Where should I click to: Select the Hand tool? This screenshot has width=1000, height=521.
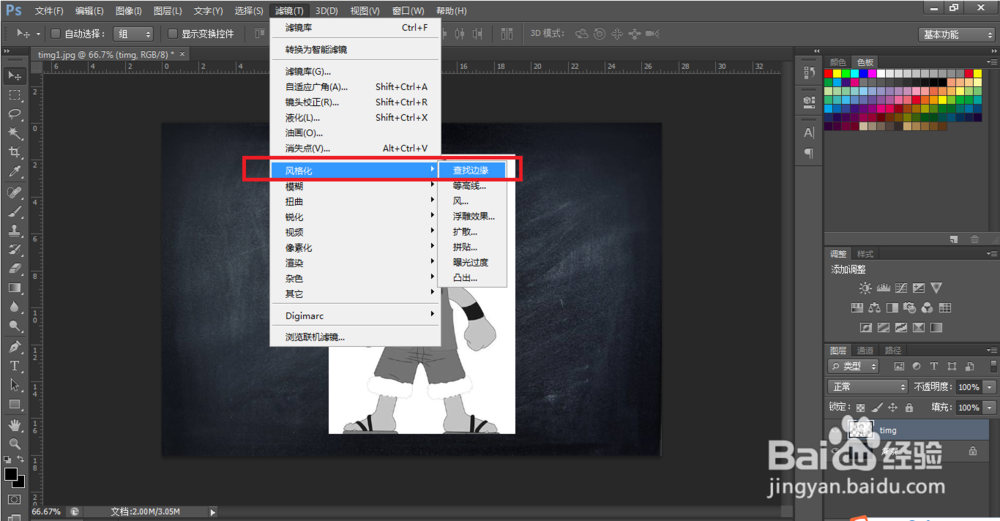click(14, 425)
